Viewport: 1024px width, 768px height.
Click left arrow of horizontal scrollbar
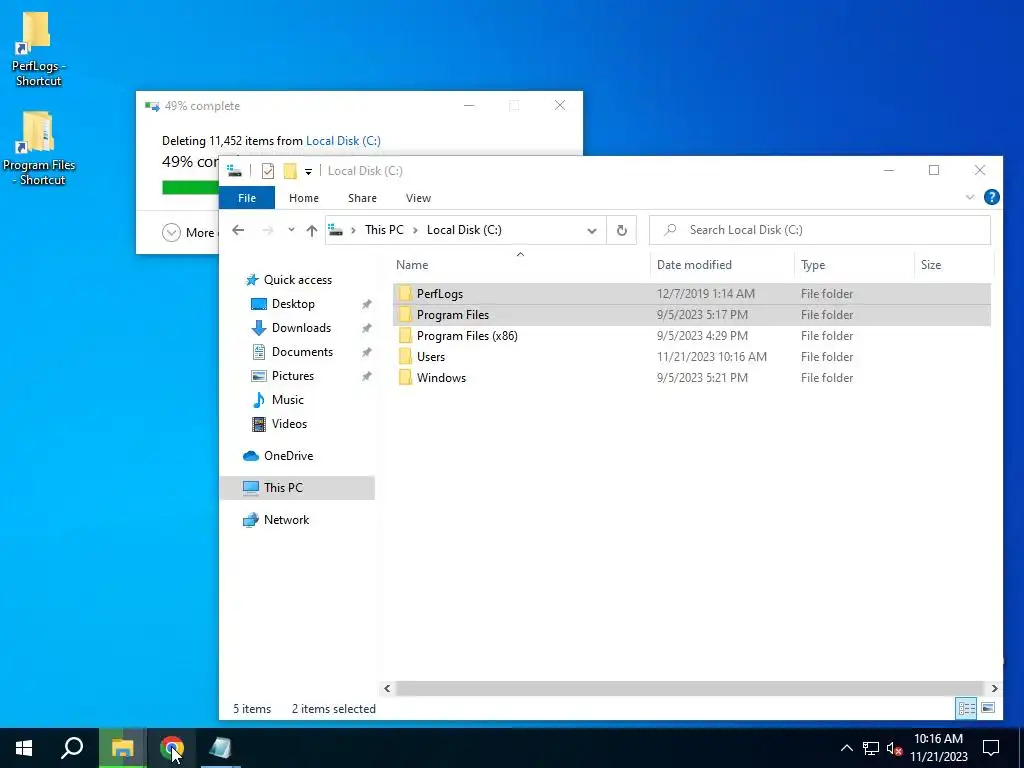click(387, 688)
